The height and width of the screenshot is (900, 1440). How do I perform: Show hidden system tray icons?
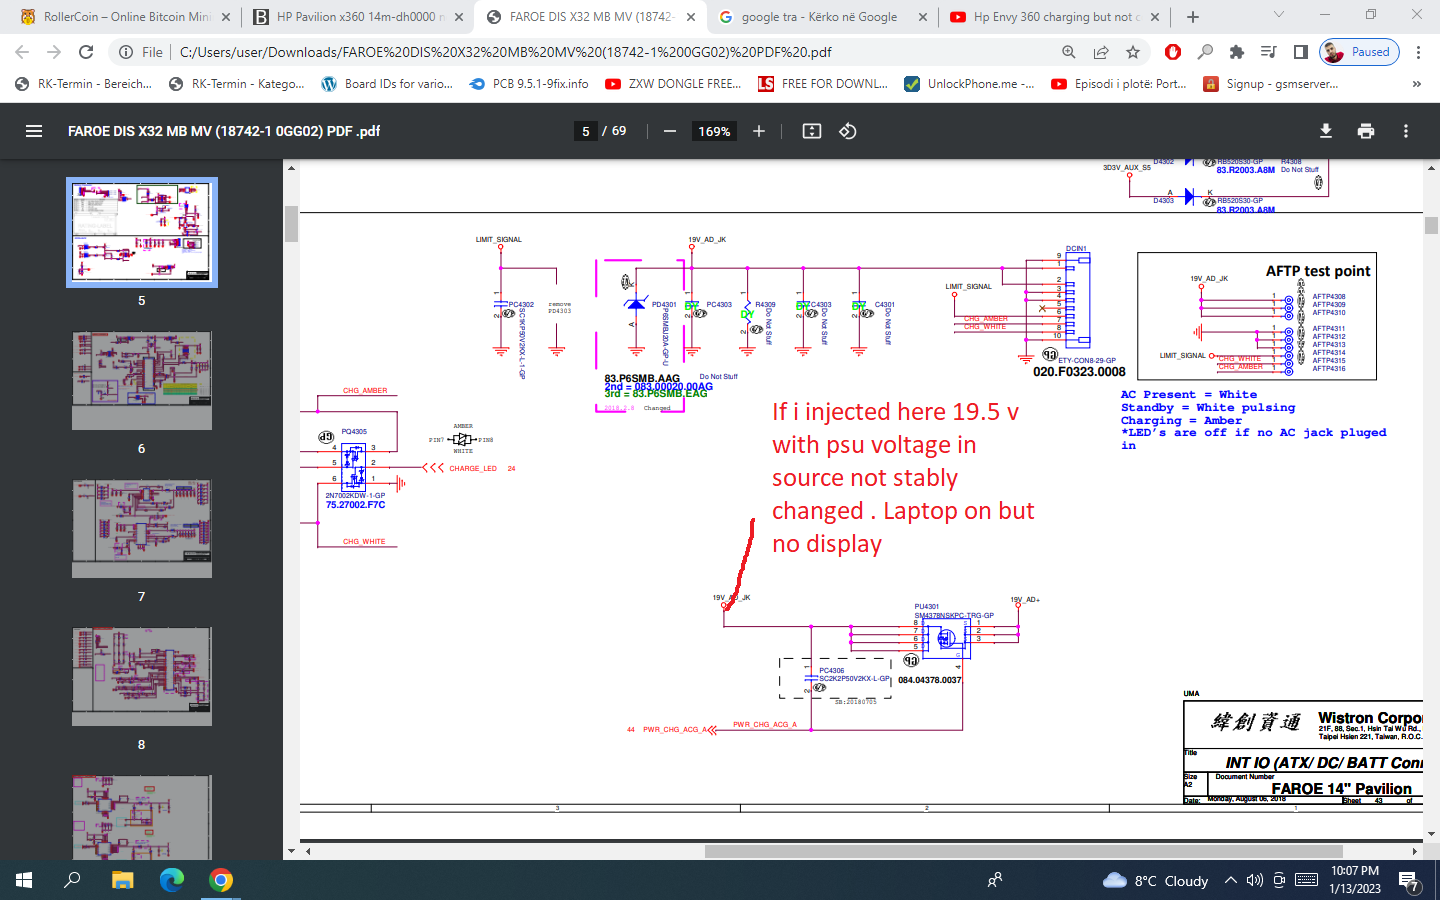pos(1230,880)
